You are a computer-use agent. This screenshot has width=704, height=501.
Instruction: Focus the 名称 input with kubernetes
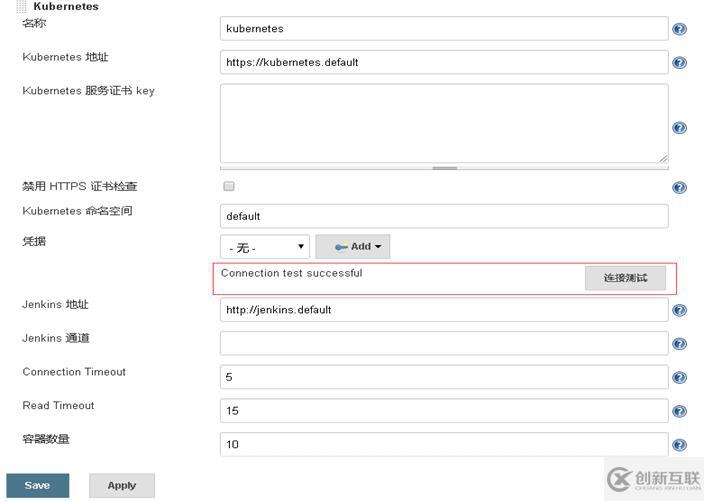pos(444,29)
